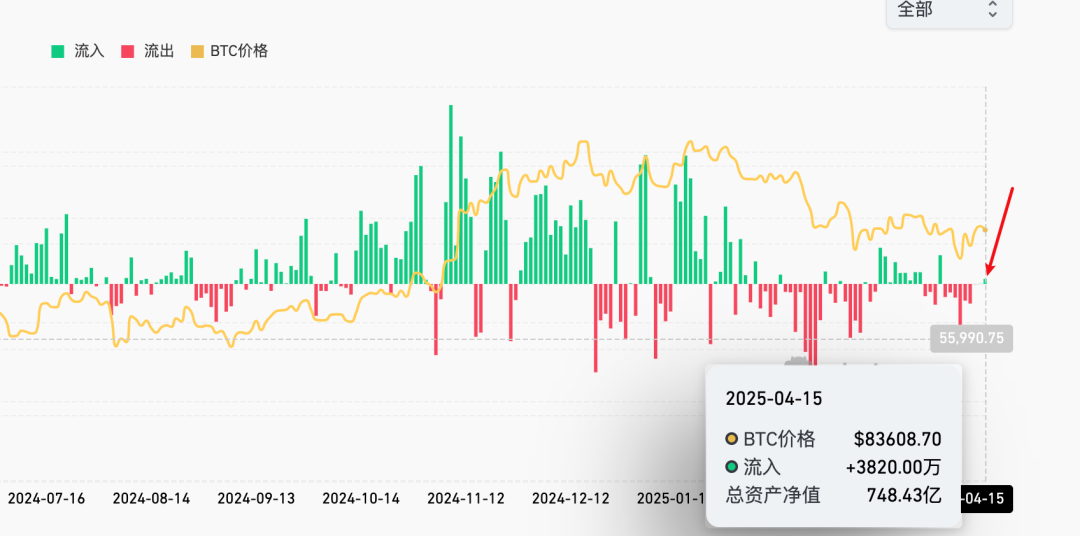1080x536 pixels.
Task: Open the 全部 time range dropdown
Action: coord(949,10)
